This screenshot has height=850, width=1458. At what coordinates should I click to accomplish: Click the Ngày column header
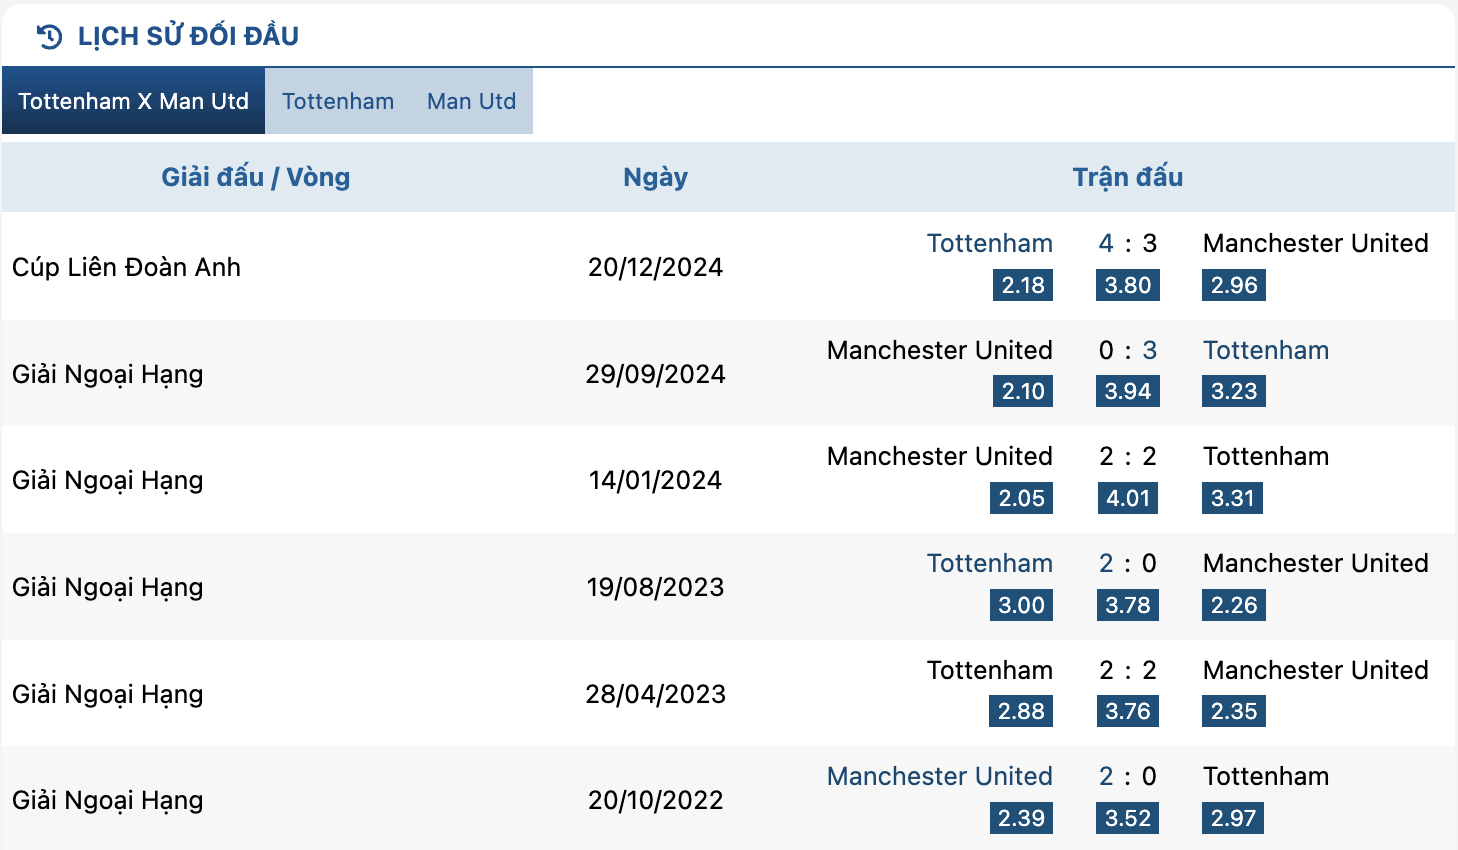click(655, 177)
